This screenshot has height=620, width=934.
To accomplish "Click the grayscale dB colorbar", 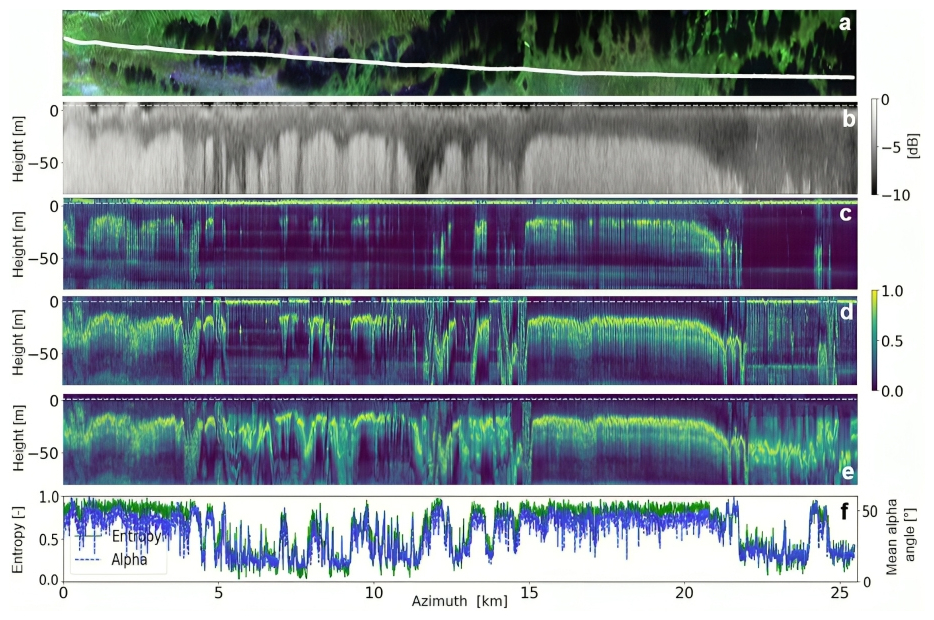I will click(x=876, y=147).
